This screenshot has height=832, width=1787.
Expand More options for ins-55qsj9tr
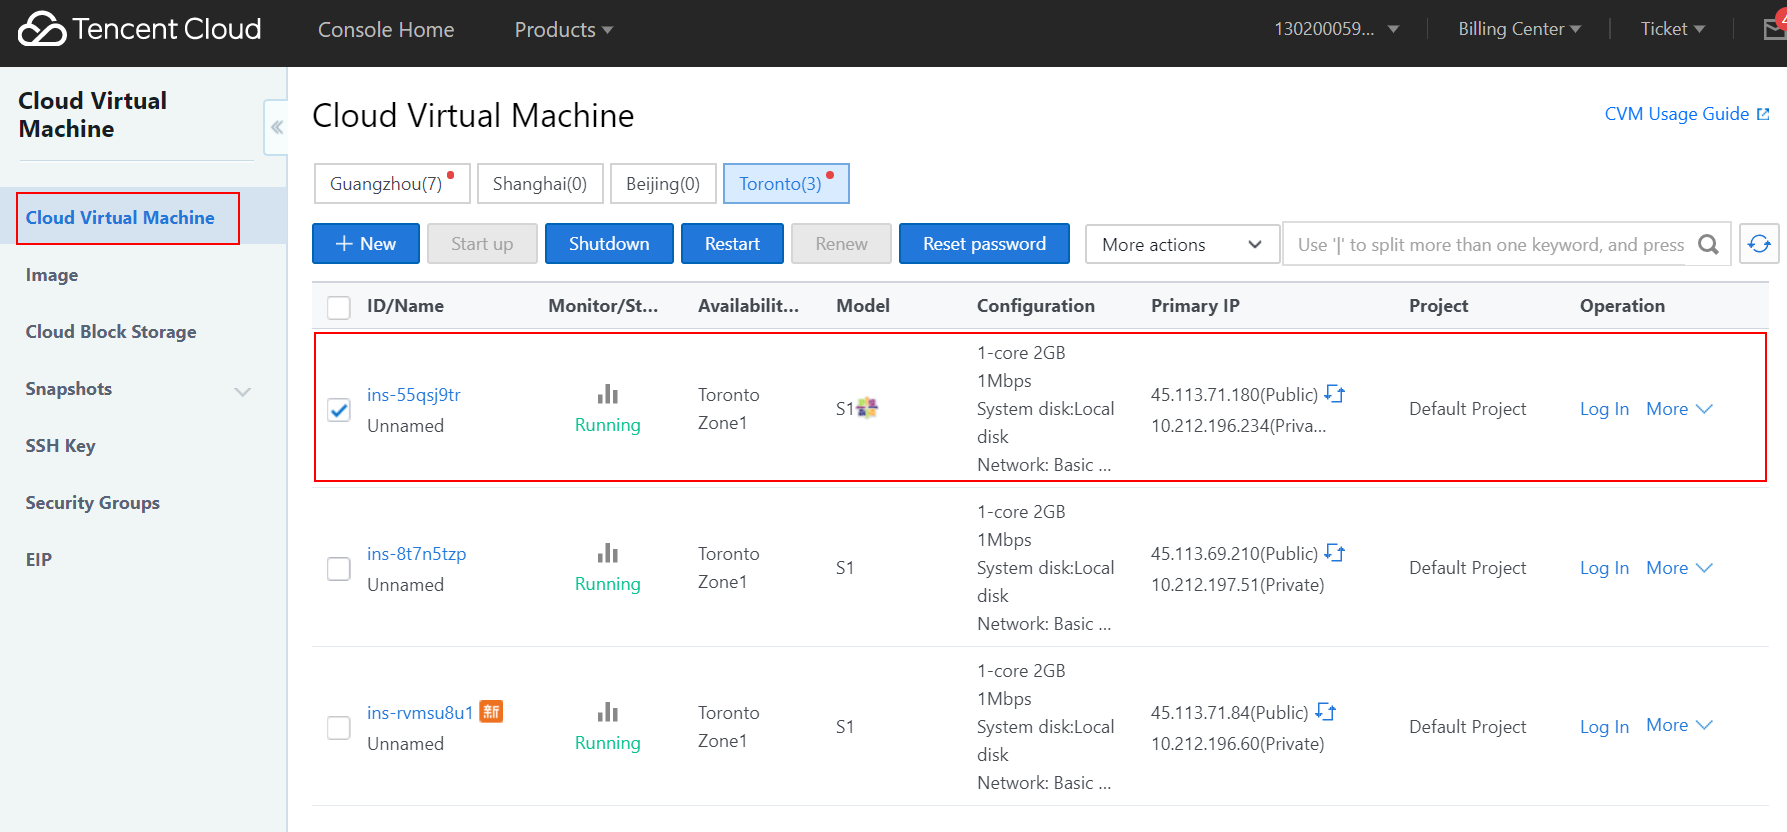[1680, 408]
